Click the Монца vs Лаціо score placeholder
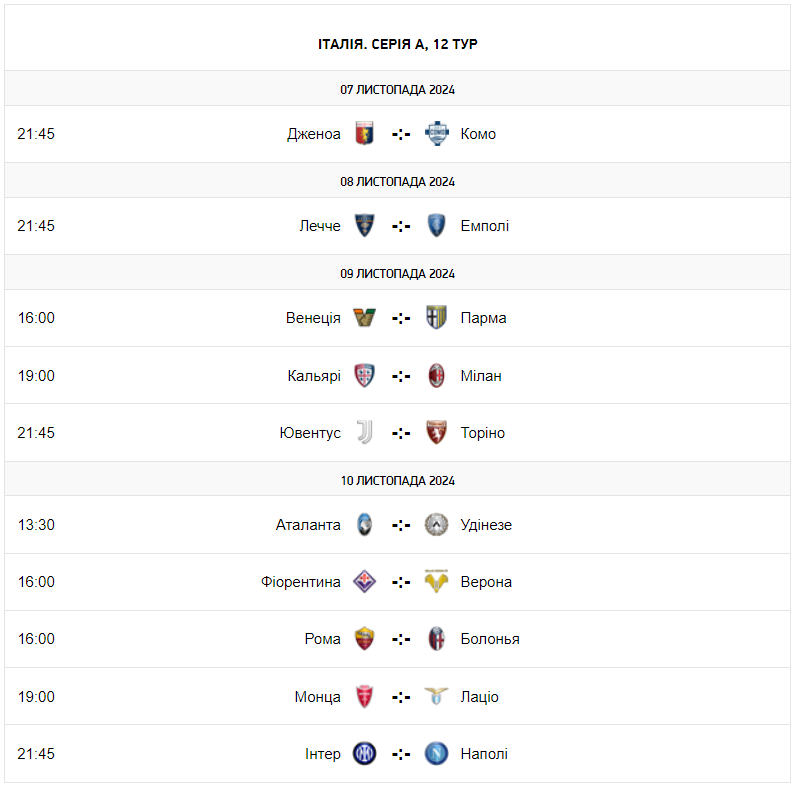This screenshot has width=794, height=786. [401, 697]
